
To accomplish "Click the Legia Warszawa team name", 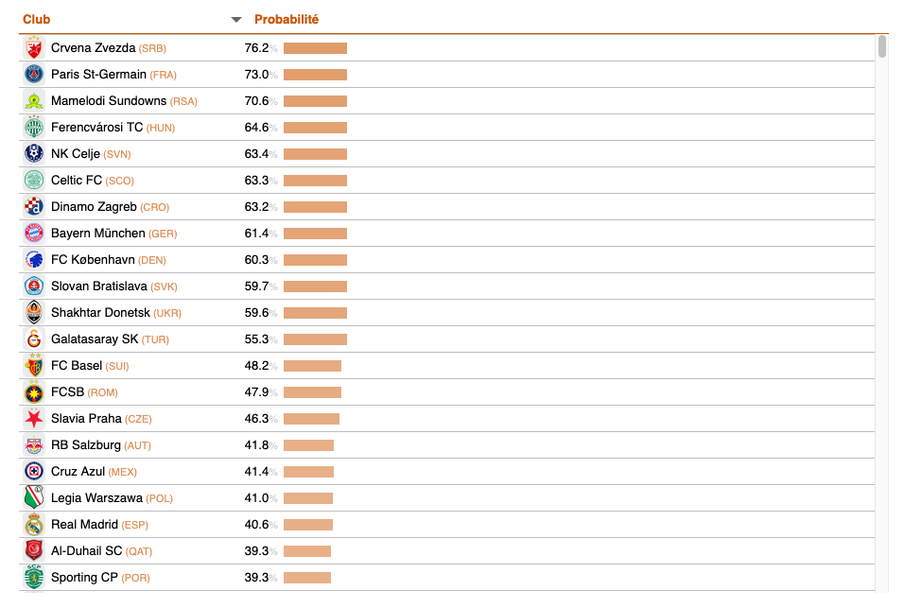I will pyautogui.click(x=96, y=498).
